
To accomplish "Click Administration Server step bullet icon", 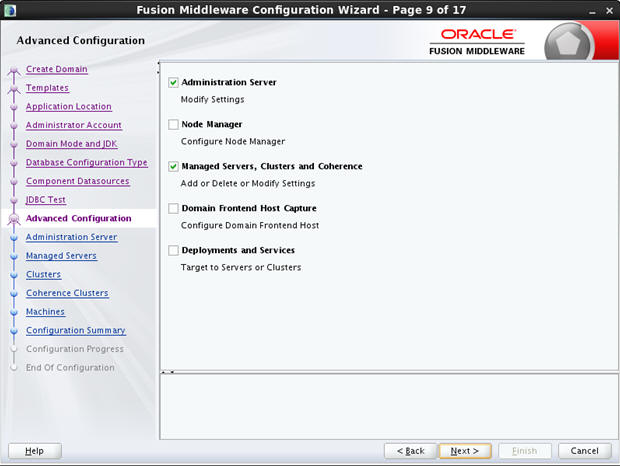I will [14, 238].
